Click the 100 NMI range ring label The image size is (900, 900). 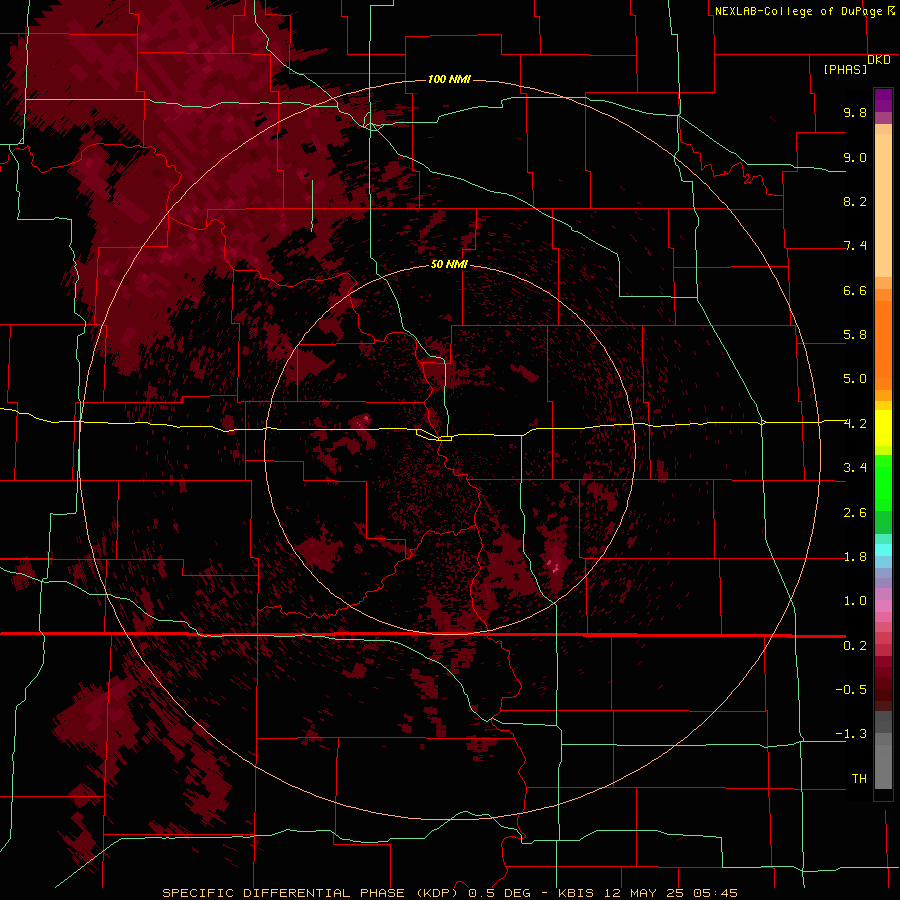tap(449, 79)
